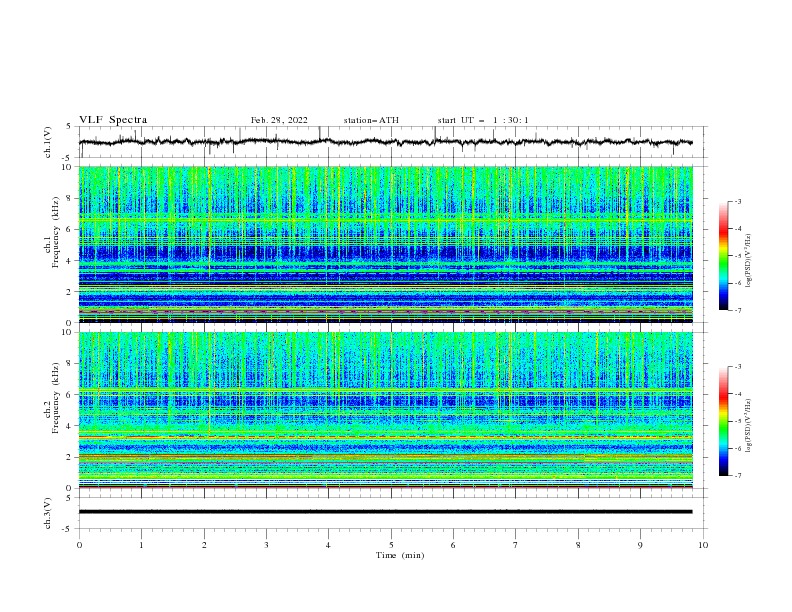The width and height of the screenshot is (792, 612).
Task: Click the ch.1 PSD color scale bar
Action: [724, 256]
